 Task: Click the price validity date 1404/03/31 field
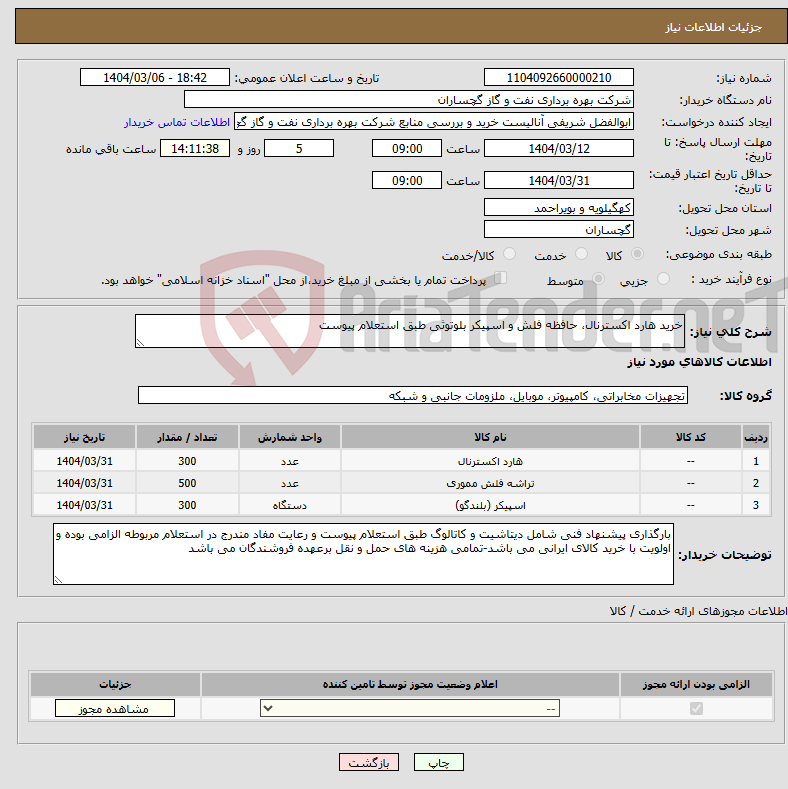(559, 180)
